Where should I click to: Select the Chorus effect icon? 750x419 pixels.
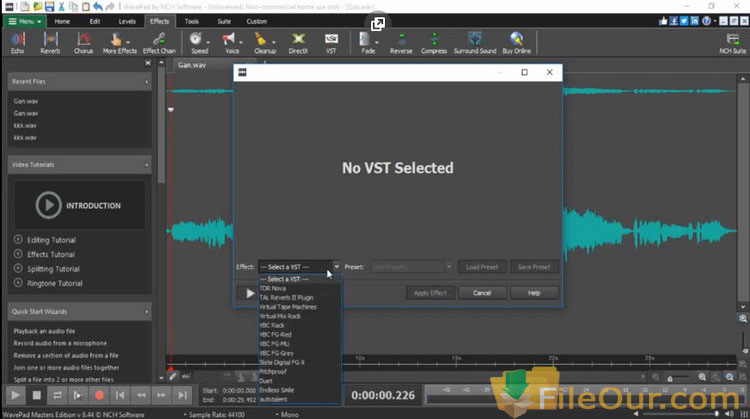(83, 43)
